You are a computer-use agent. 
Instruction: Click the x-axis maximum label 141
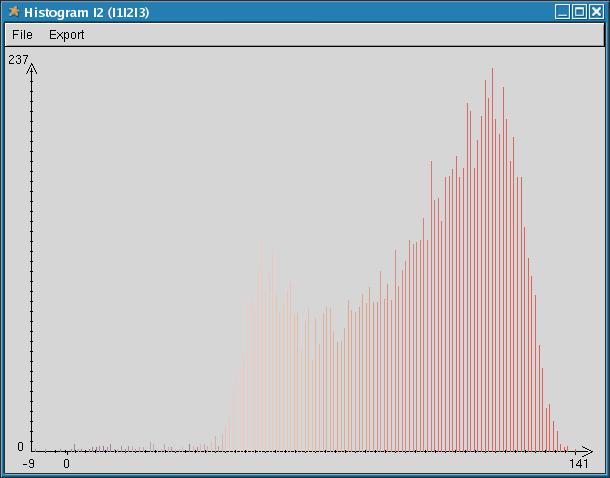pyautogui.click(x=579, y=464)
